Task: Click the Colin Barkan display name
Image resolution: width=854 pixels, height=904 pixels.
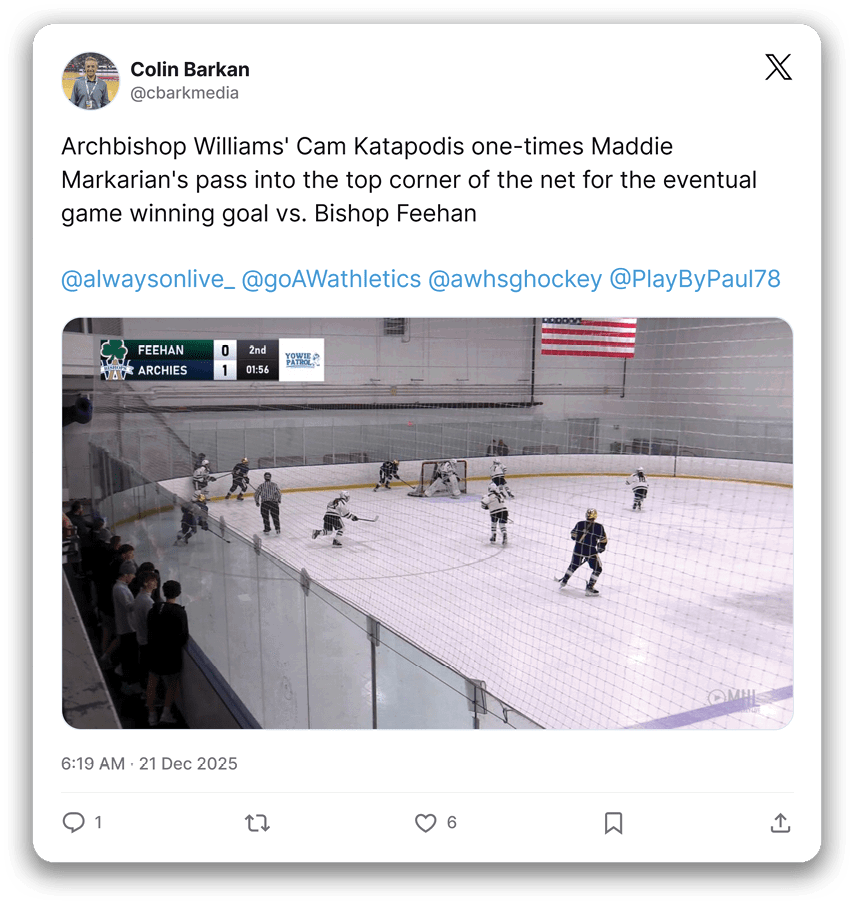Action: [190, 69]
